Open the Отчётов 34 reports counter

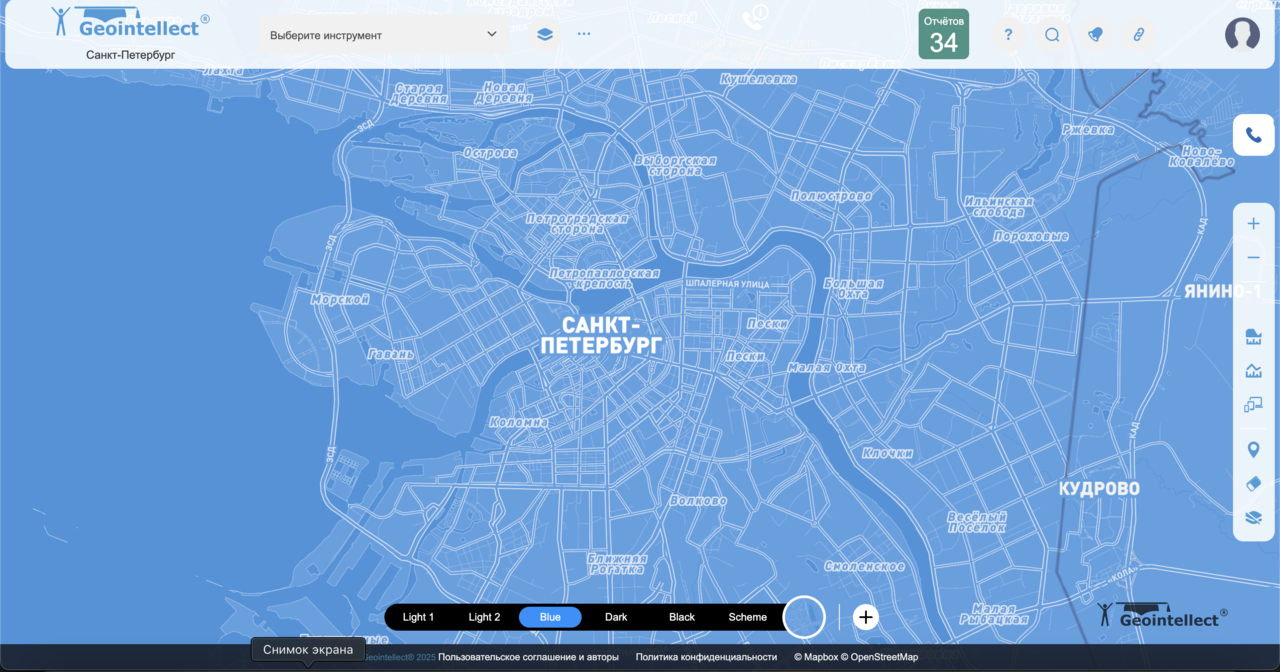coord(943,35)
